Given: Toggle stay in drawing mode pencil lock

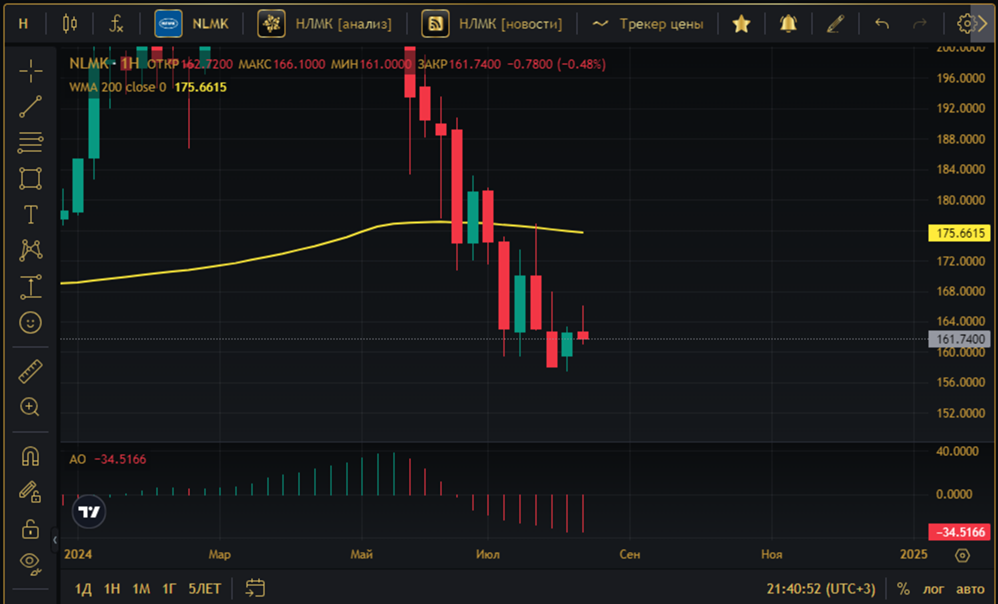Looking at the screenshot, I should click(31, 492).
